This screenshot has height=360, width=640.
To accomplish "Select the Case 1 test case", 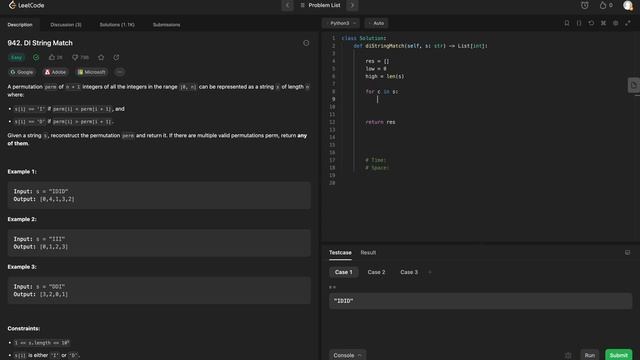I will (343, 272).
